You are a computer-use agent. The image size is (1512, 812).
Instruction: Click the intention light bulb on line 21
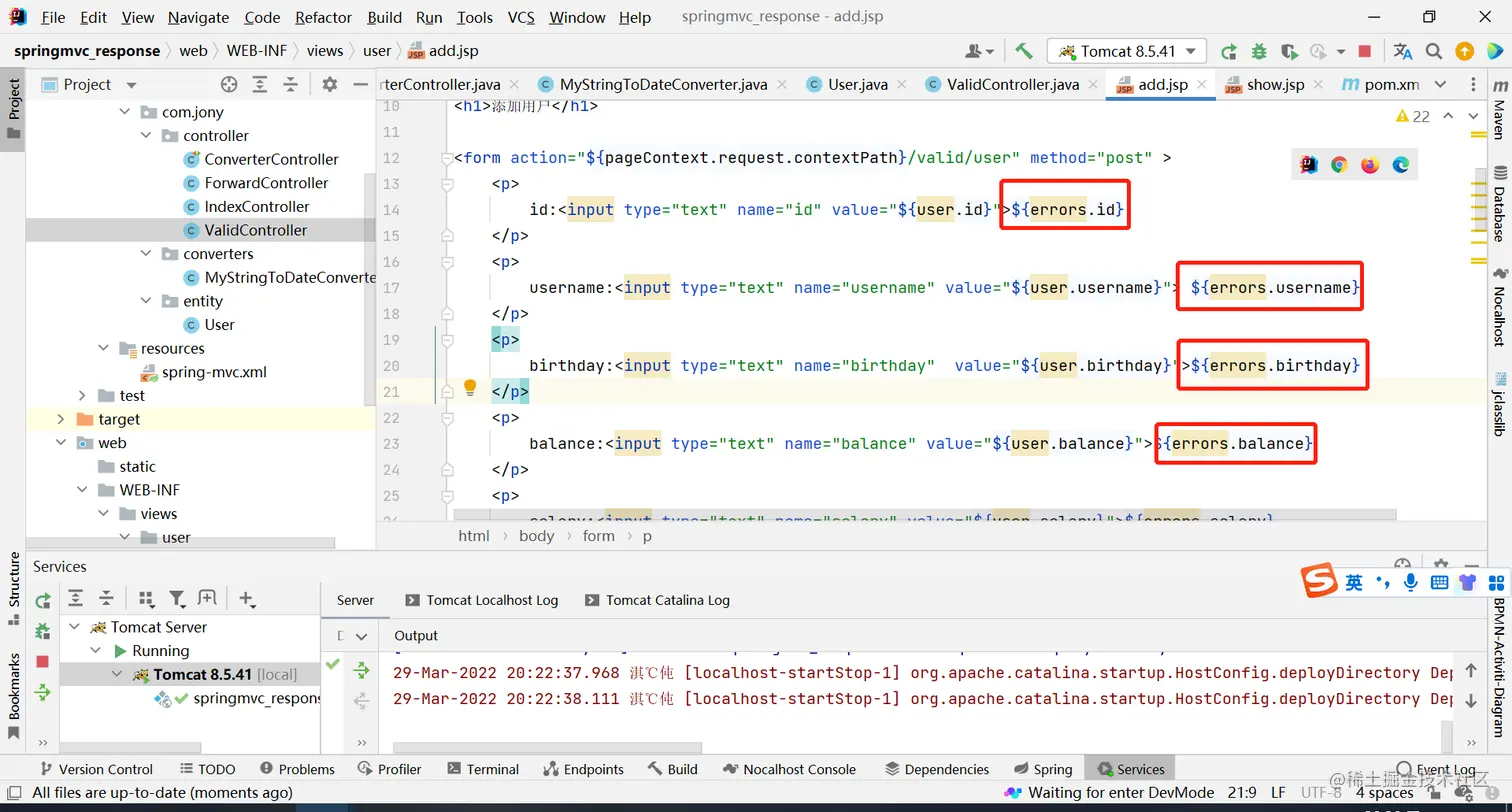click(x=469, y=387)
